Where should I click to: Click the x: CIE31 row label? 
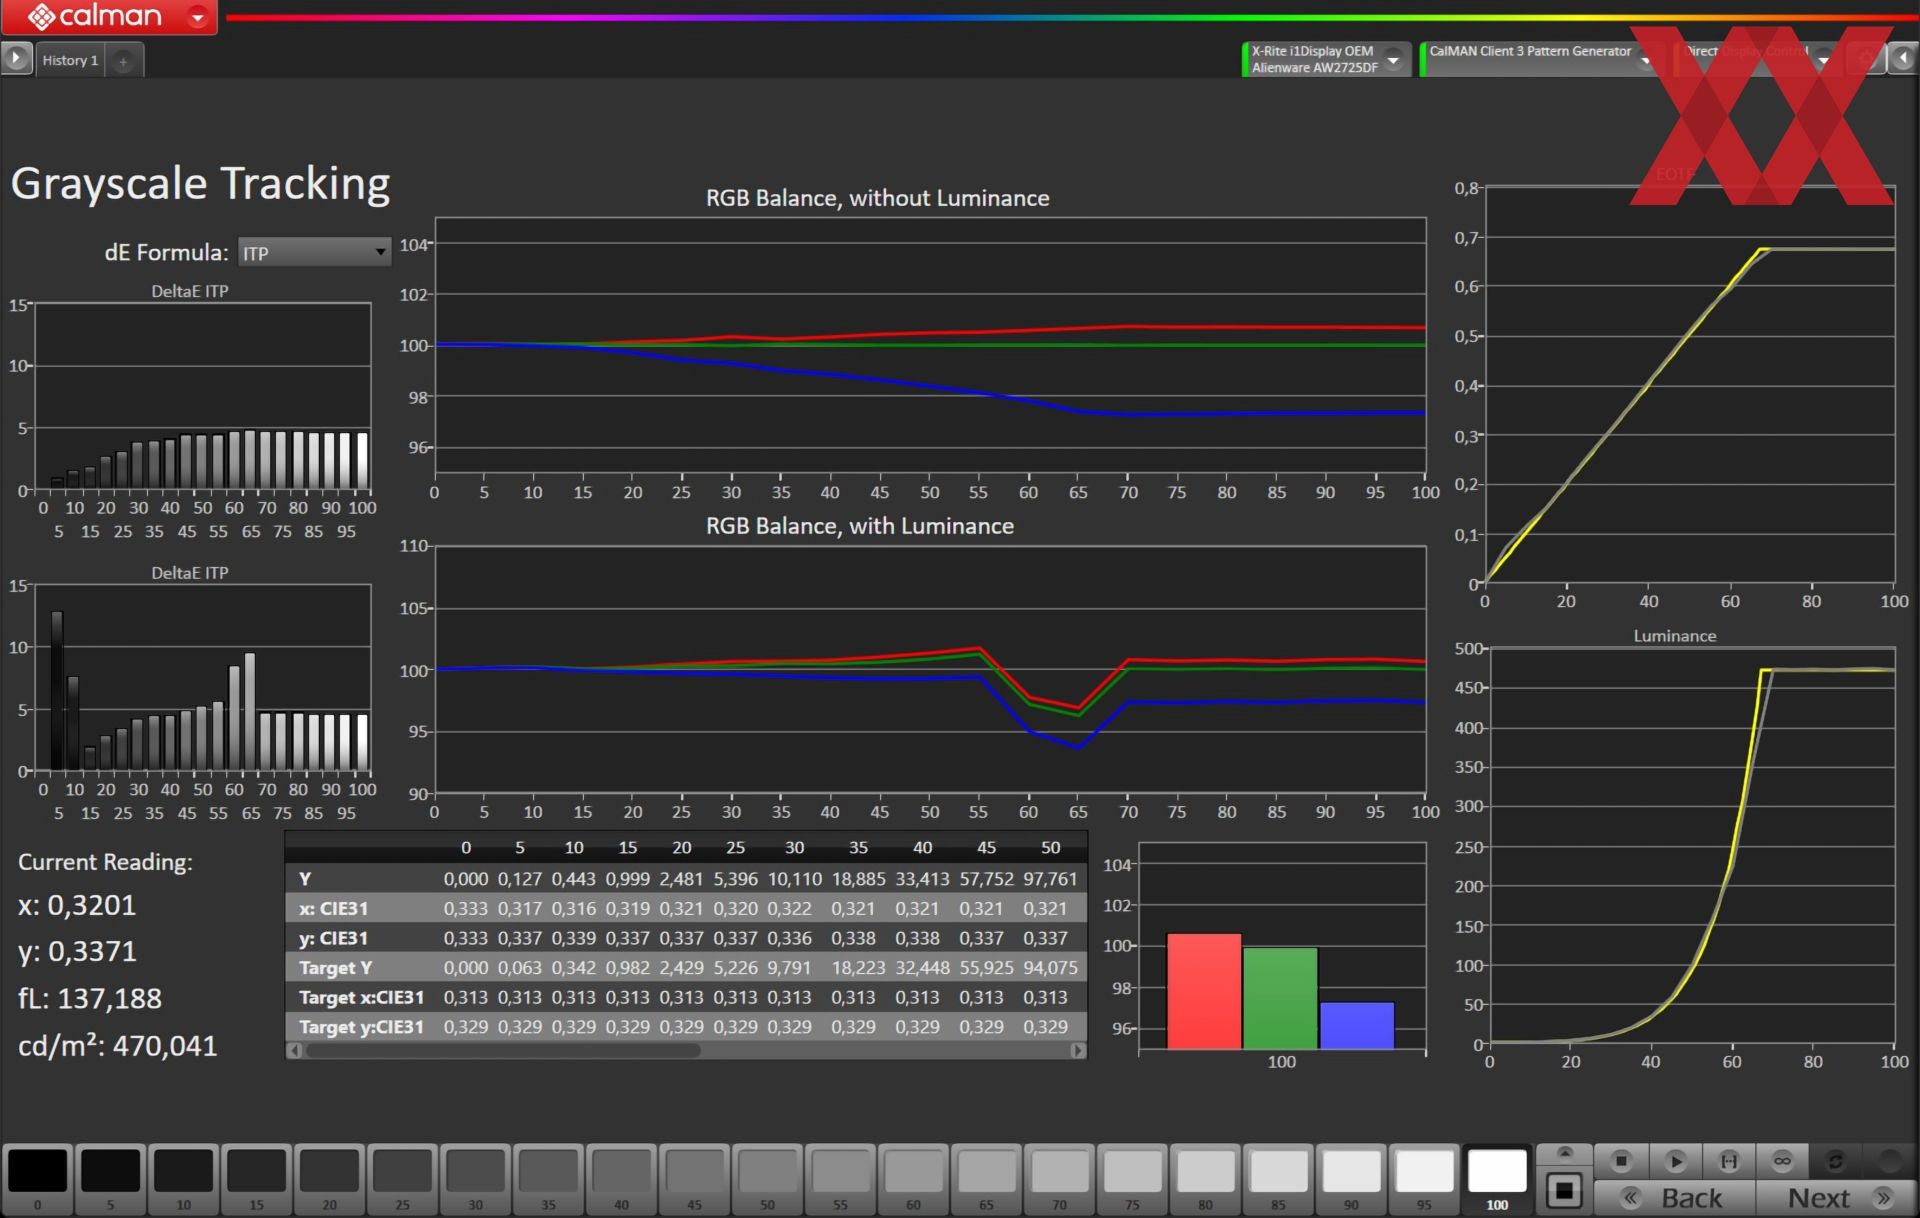coord(333,909)
